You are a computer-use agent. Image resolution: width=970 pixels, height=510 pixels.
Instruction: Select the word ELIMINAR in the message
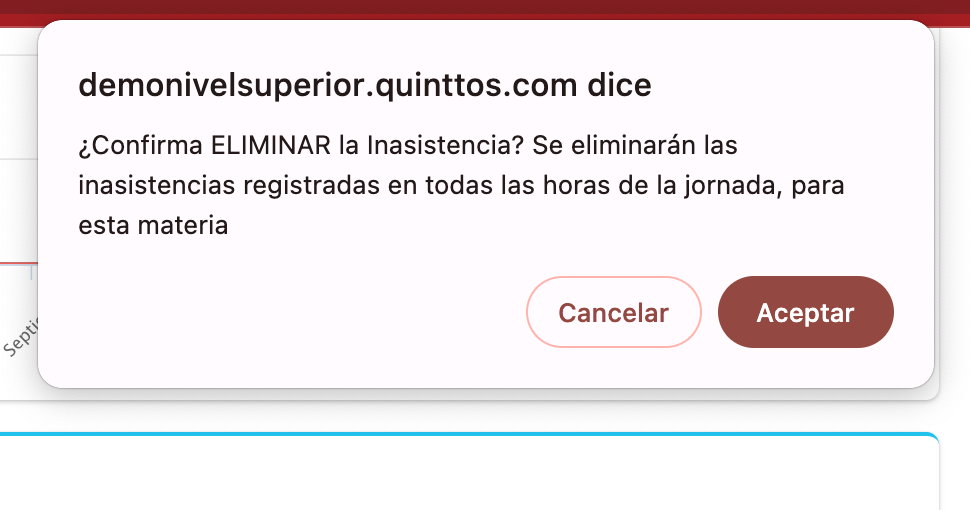tap(271, 145)
